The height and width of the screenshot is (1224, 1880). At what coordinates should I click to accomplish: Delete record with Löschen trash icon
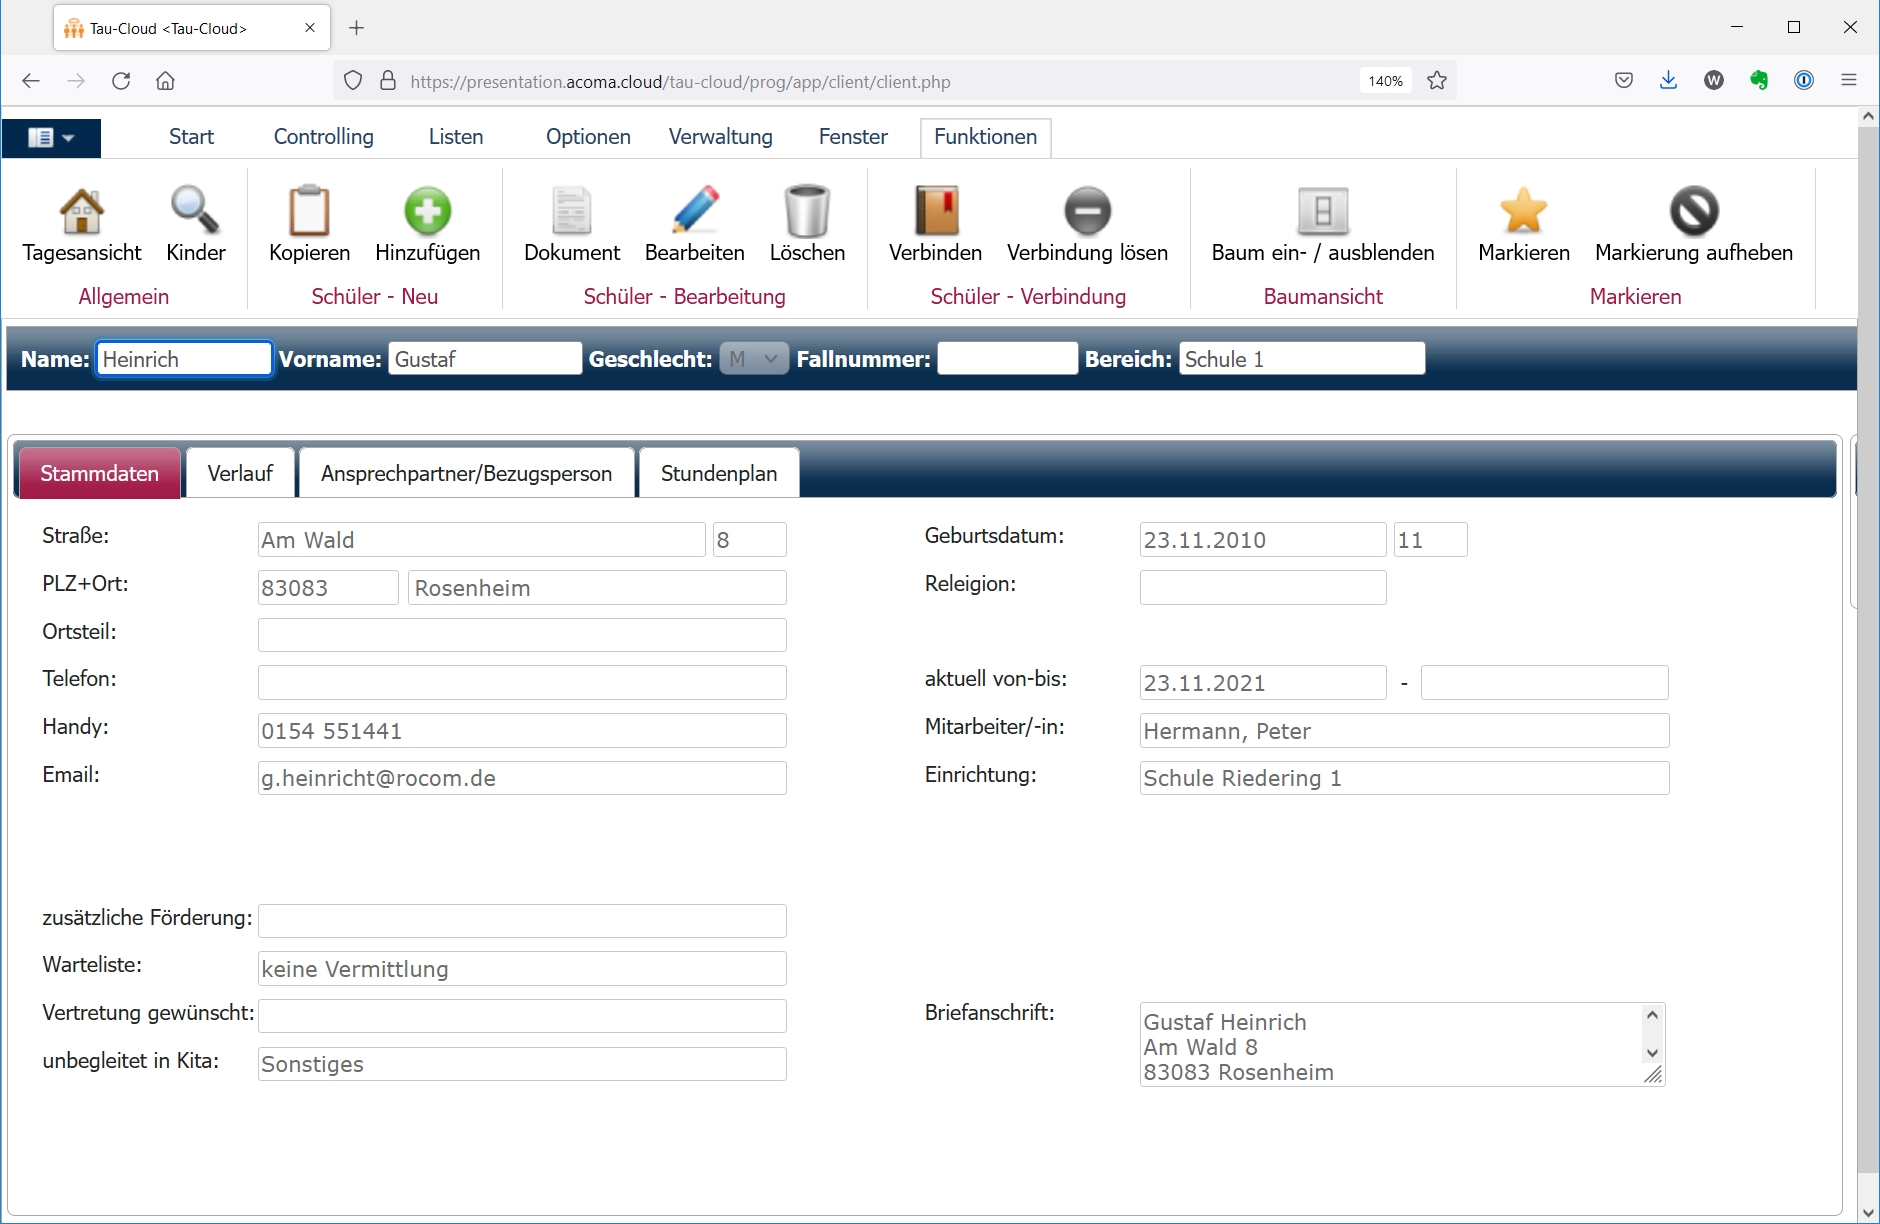coord(807,212)
